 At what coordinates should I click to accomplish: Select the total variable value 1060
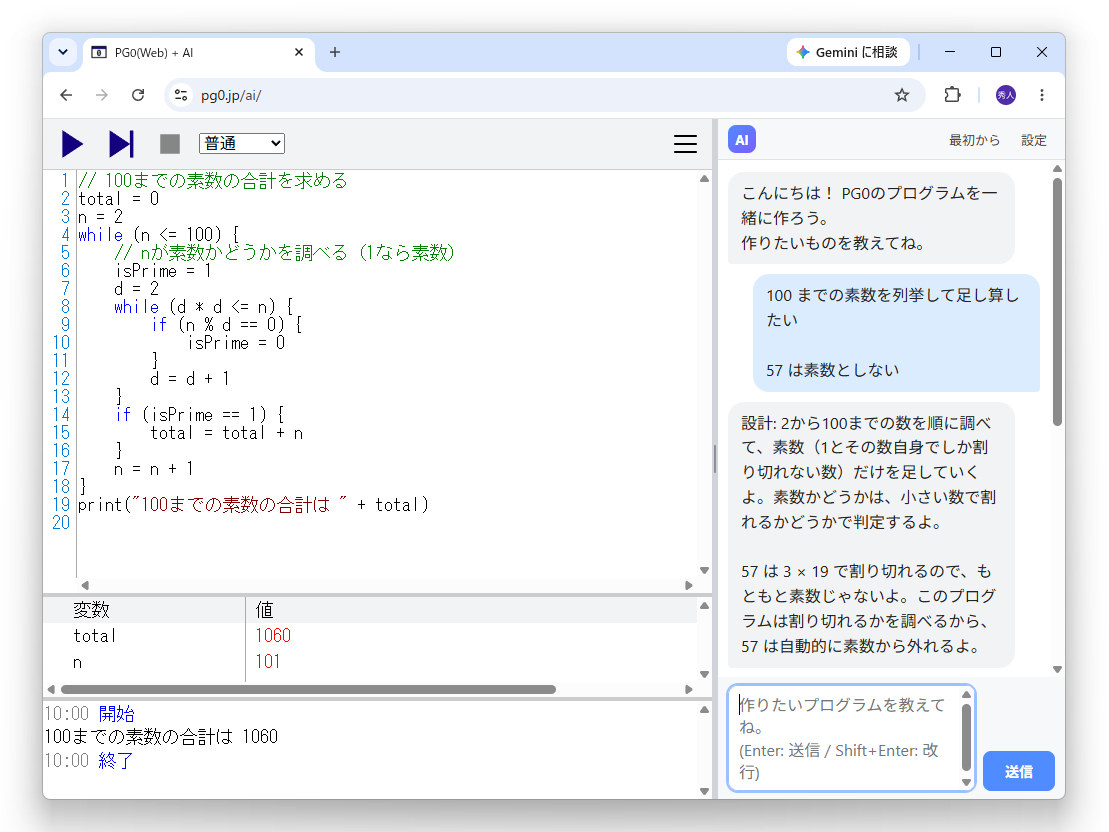273,635
